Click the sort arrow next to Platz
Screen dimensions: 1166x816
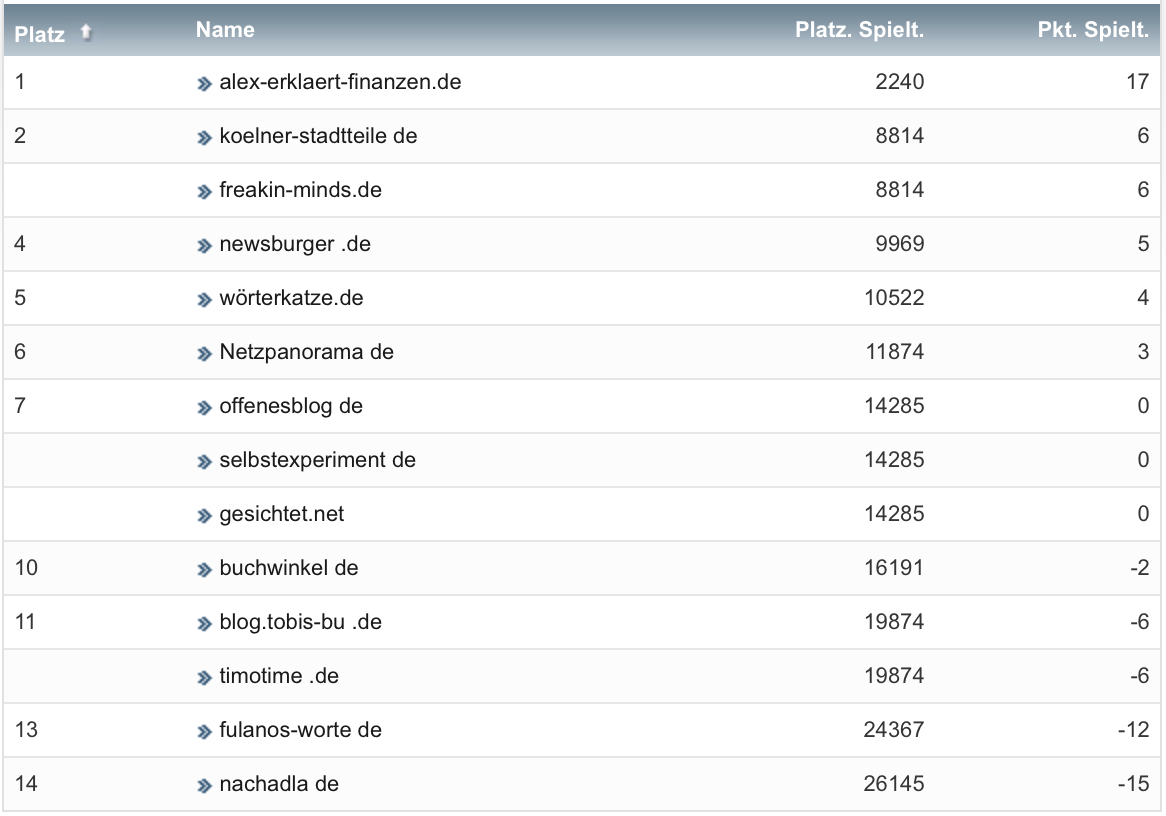(x=86, y=32)
